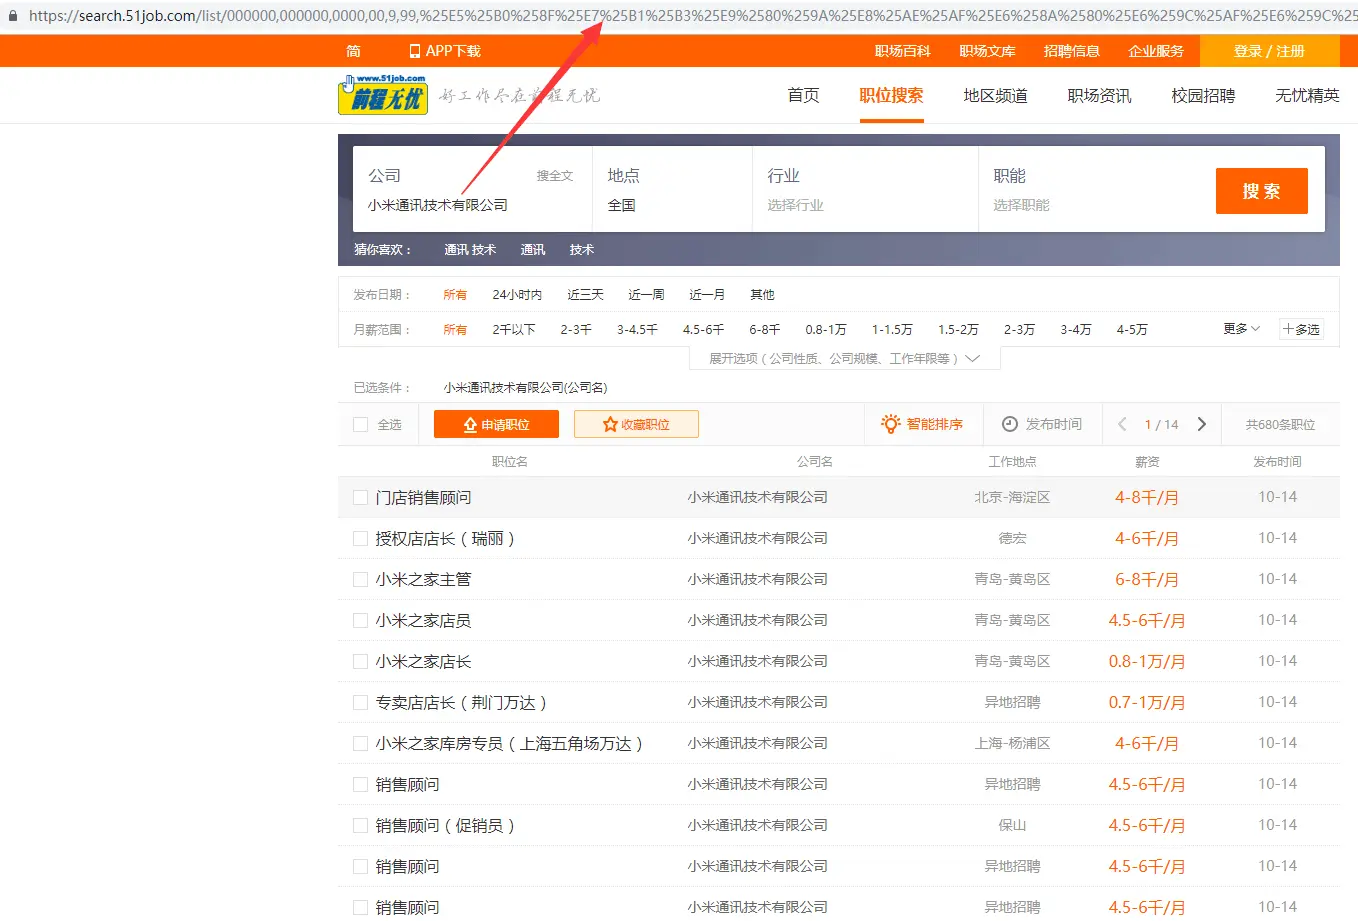Click 申请职位 button

point(496,424)
